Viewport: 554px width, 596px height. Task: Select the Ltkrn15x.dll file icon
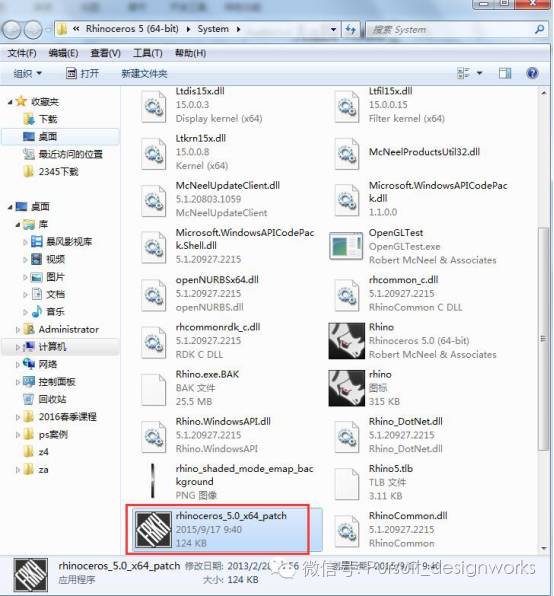click(154, 154)
